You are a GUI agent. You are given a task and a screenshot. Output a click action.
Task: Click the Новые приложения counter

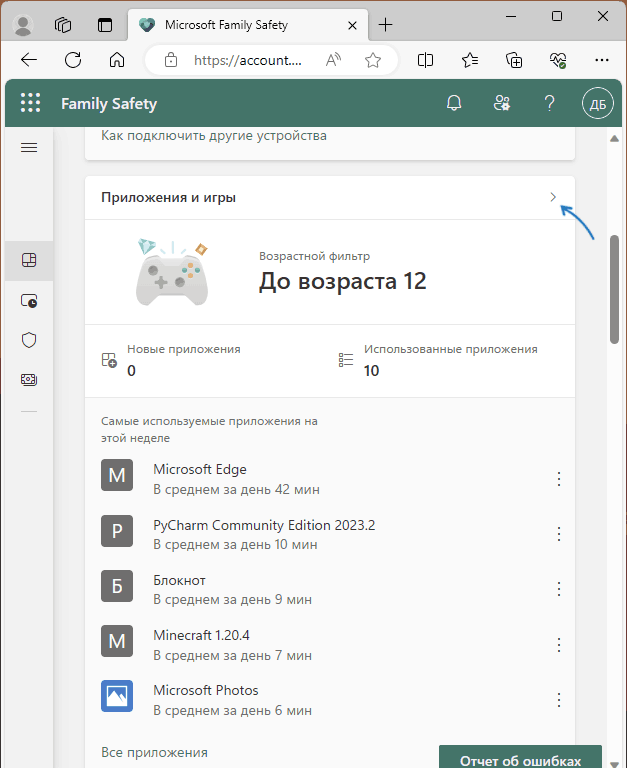point(184,360)
